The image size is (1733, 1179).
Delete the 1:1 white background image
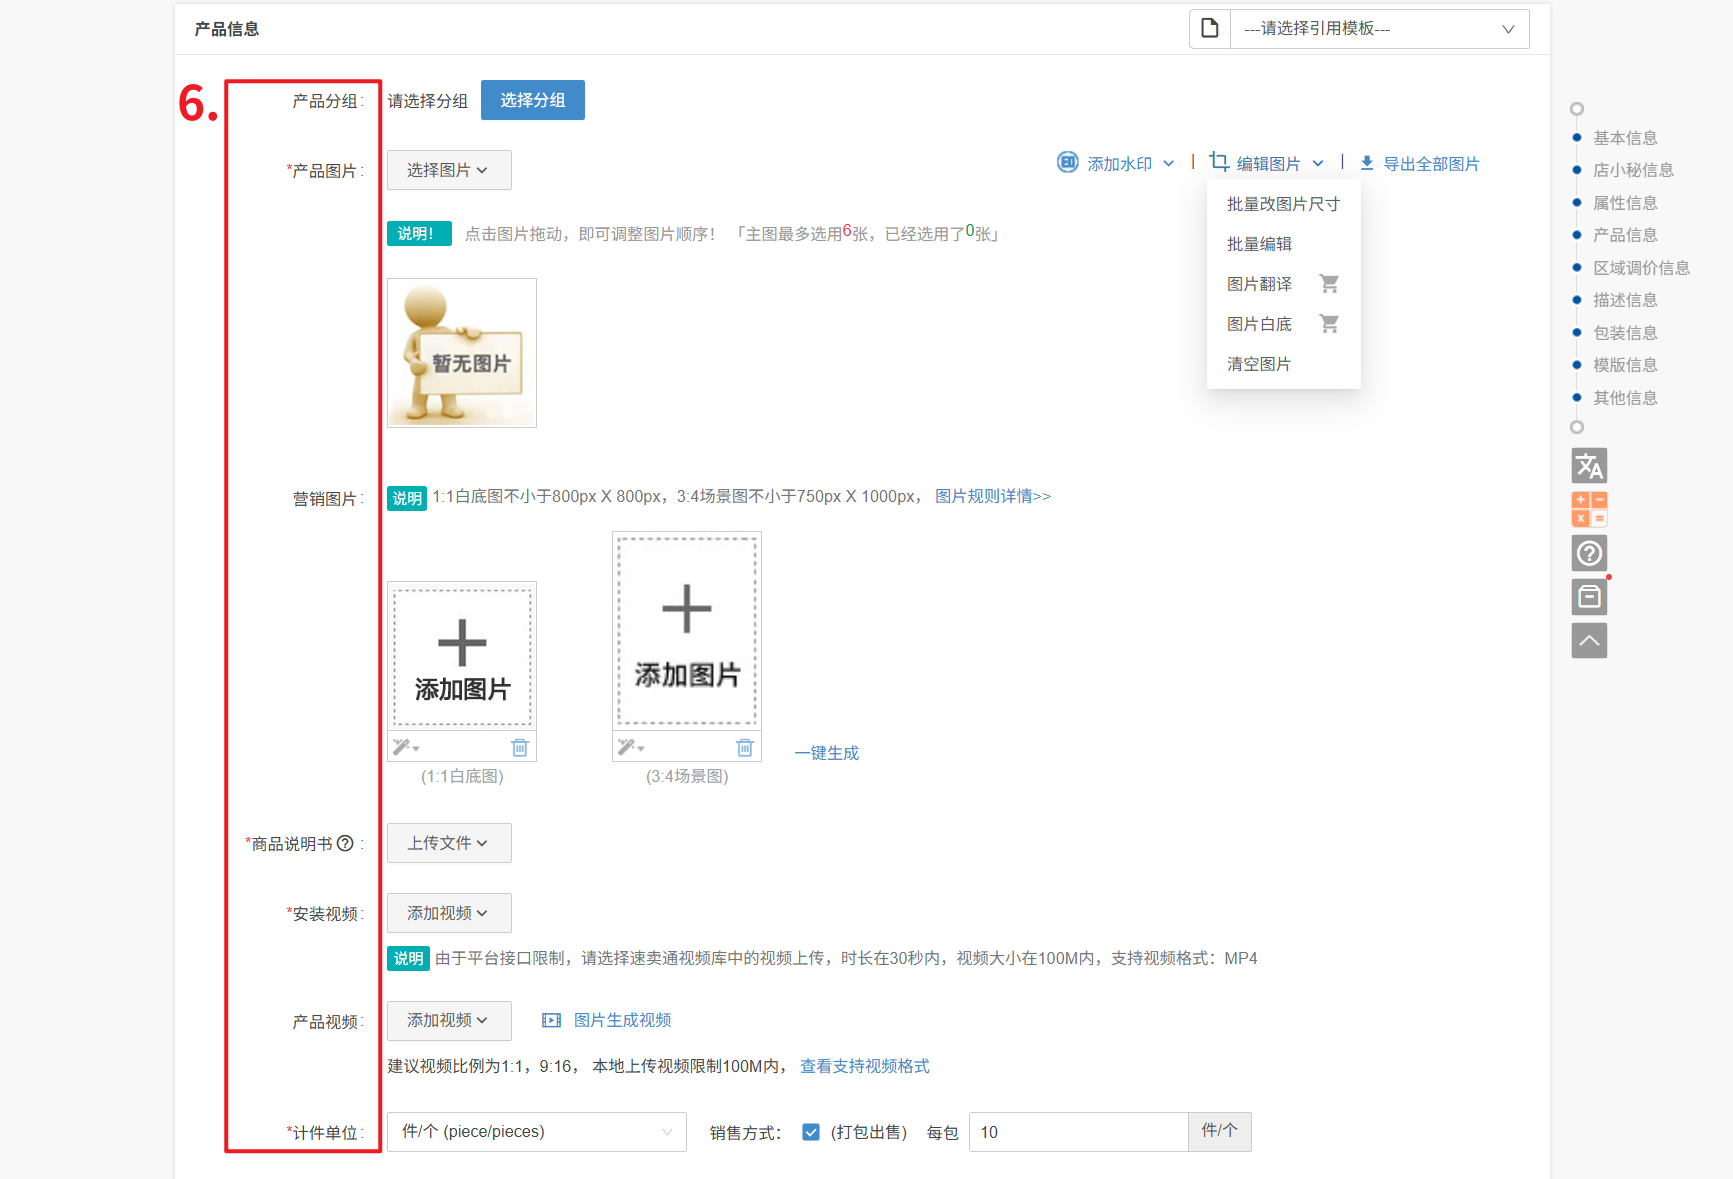point(520,748)
